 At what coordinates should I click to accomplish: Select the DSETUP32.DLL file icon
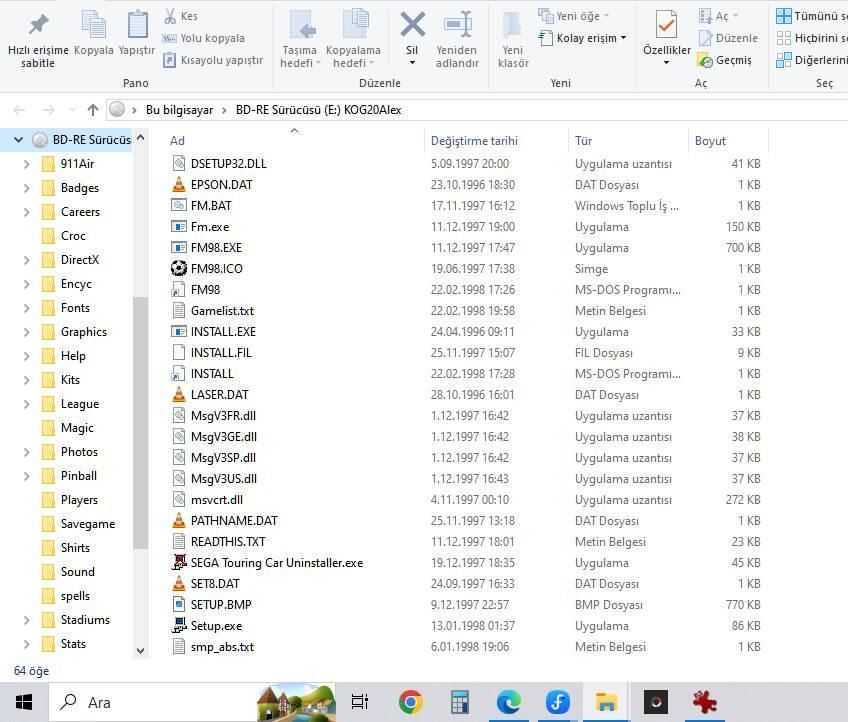click(178, 163)
